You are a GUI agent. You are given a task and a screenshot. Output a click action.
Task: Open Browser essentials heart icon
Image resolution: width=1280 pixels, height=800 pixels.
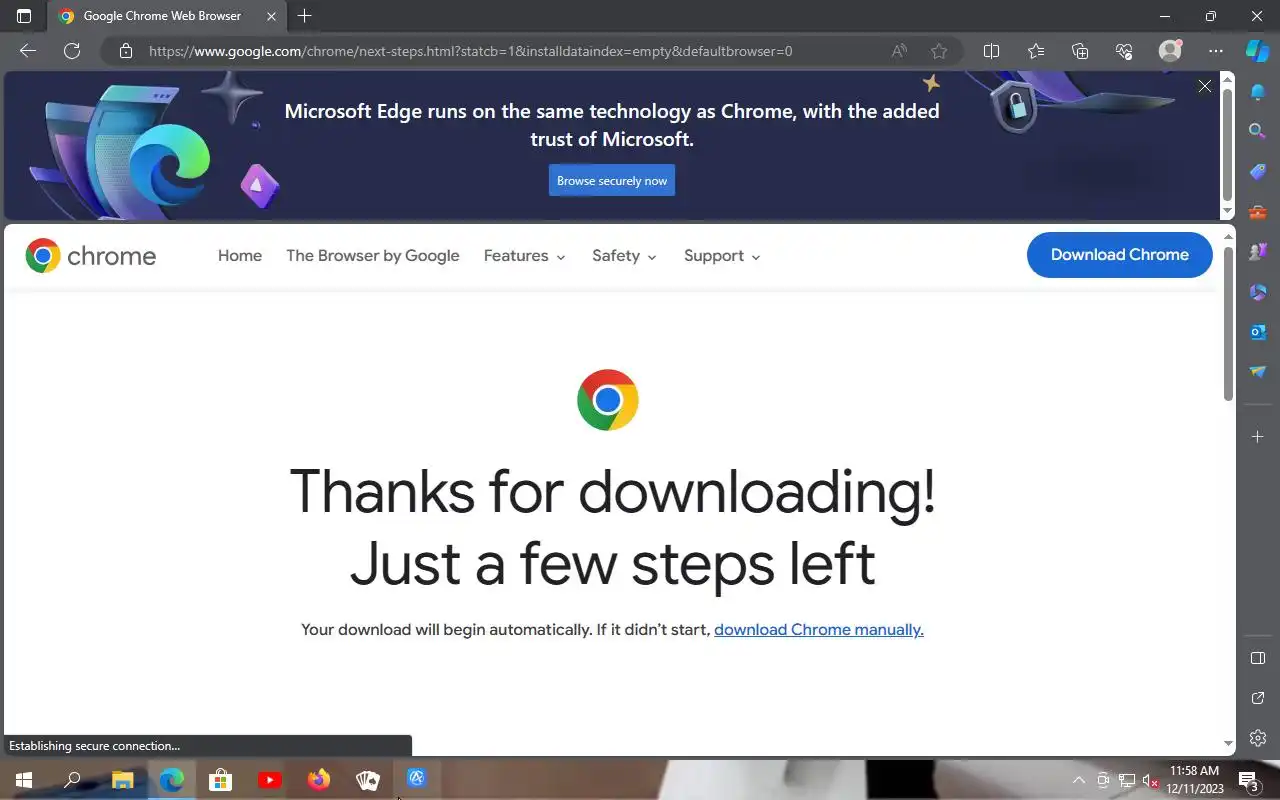[x=1123, y=51]
